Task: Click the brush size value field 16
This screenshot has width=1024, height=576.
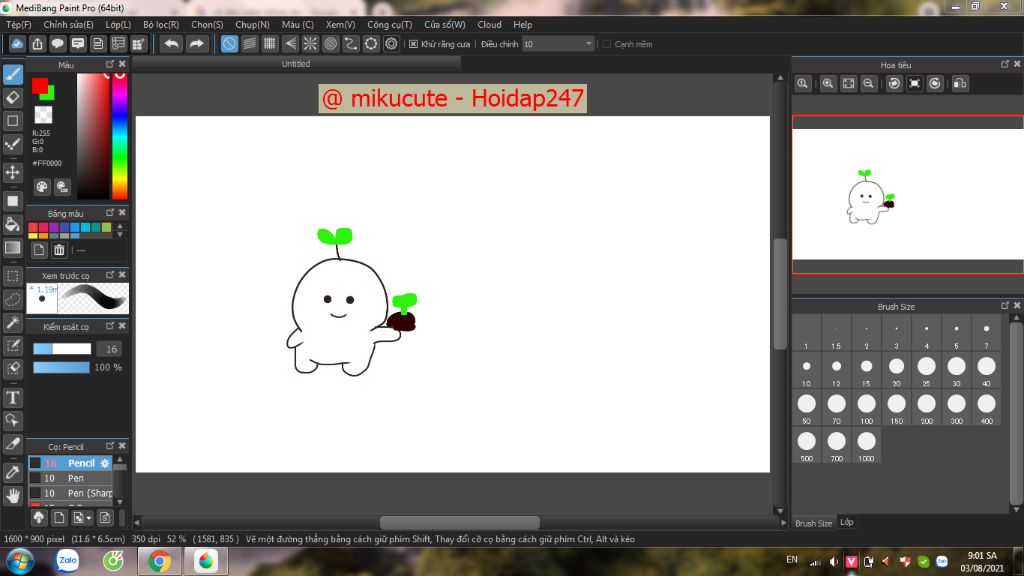Action: (112, 349)
